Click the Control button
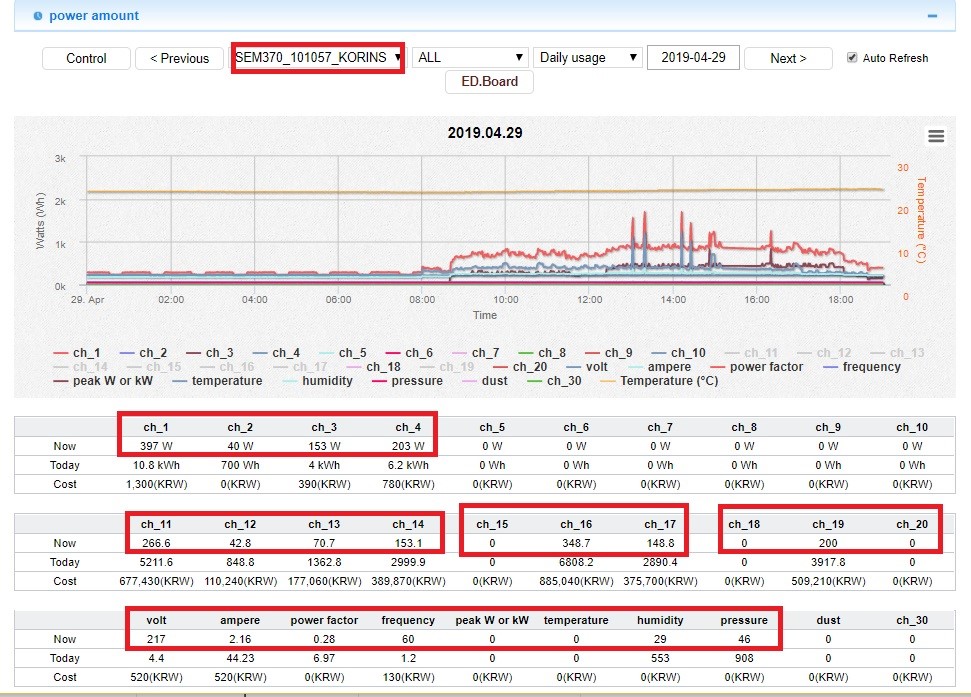Screen dimensions: 971x697 tap(87, 58)
